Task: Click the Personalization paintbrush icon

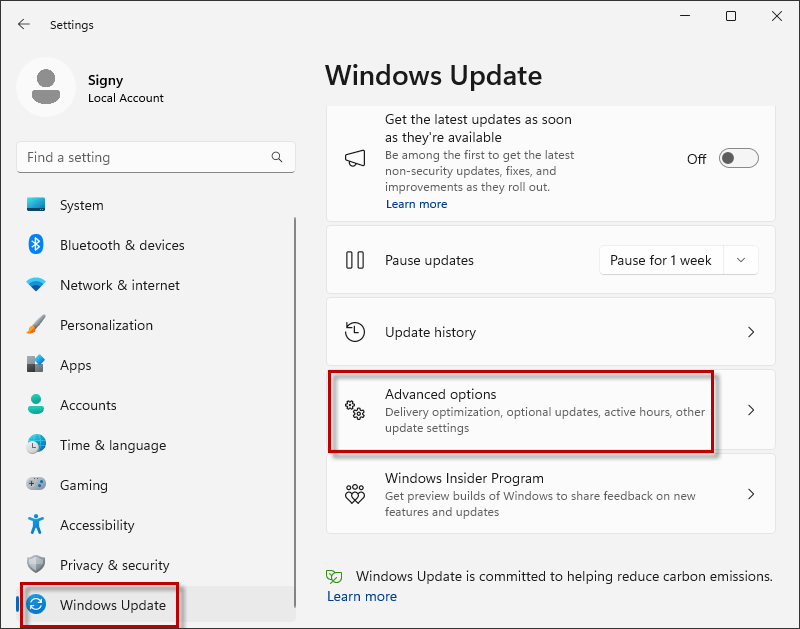Action: (x=36, y=324)
